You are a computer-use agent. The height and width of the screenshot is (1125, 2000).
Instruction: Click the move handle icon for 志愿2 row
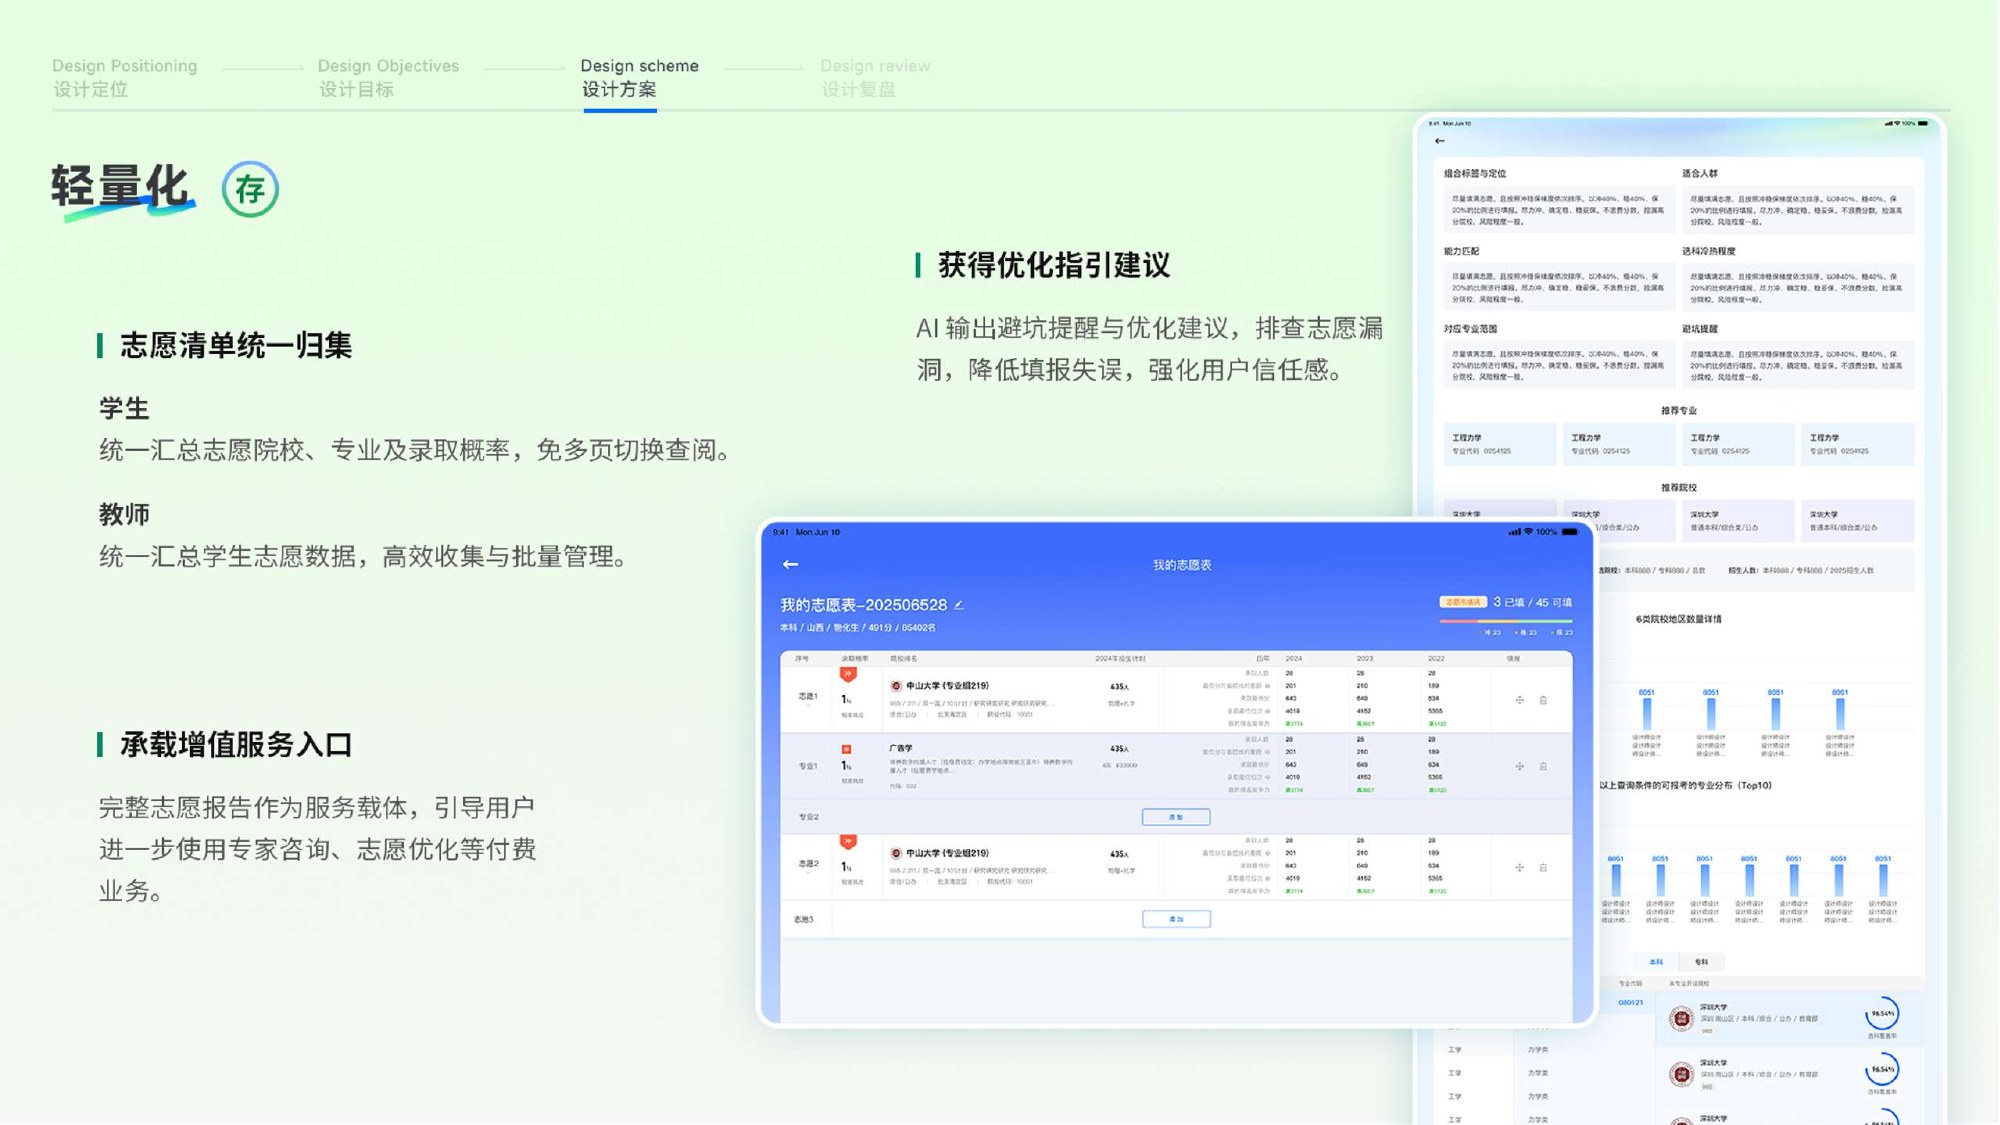(x=1520, y=867)
